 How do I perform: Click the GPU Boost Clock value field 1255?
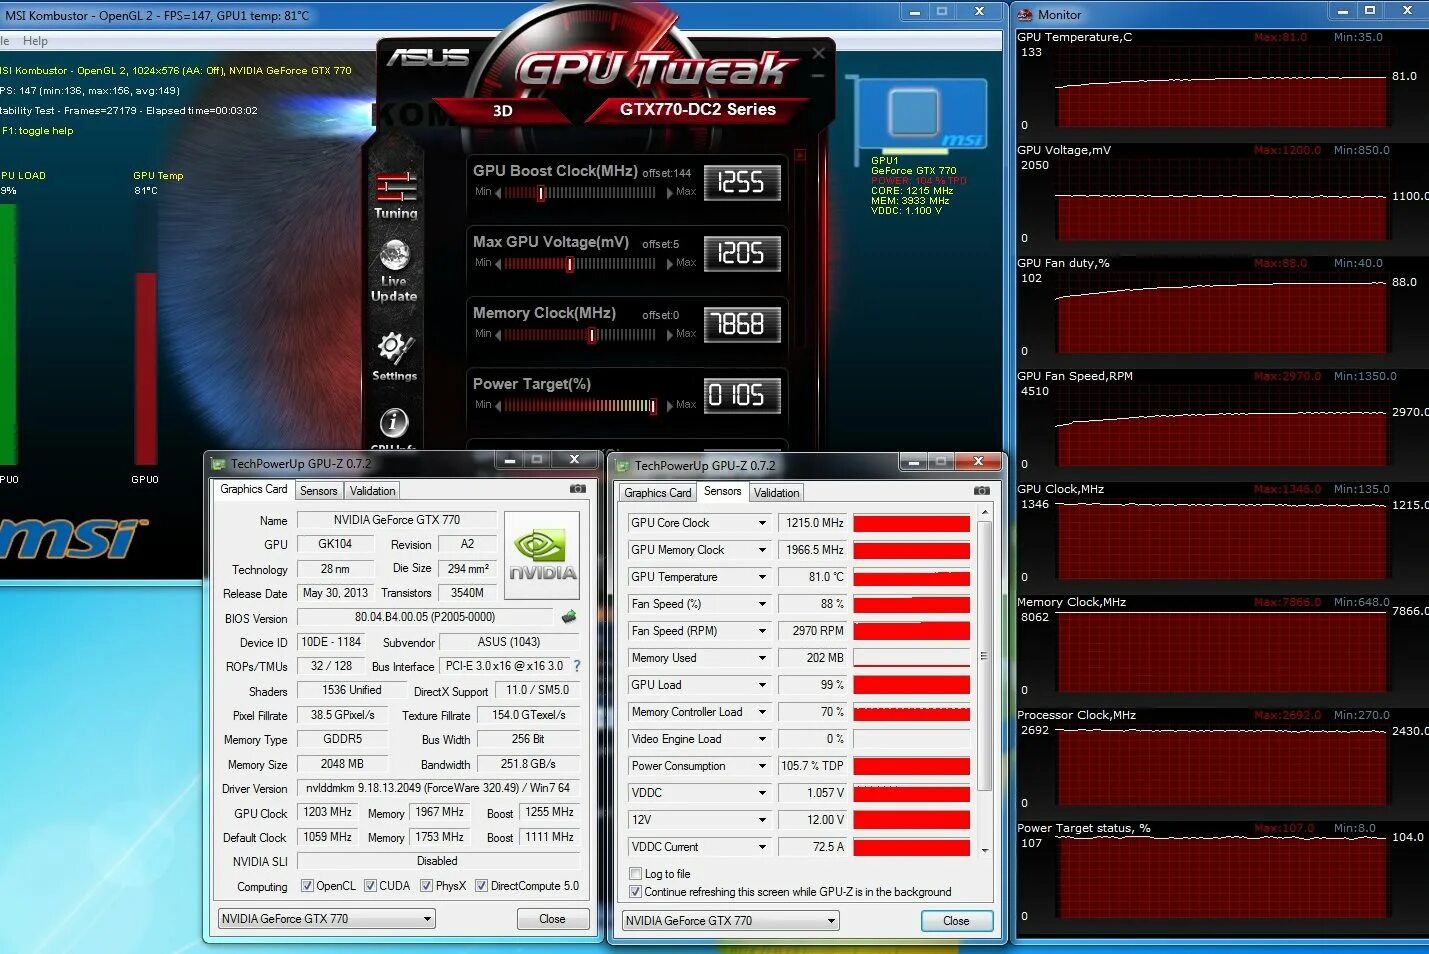(x=742, y=183)
